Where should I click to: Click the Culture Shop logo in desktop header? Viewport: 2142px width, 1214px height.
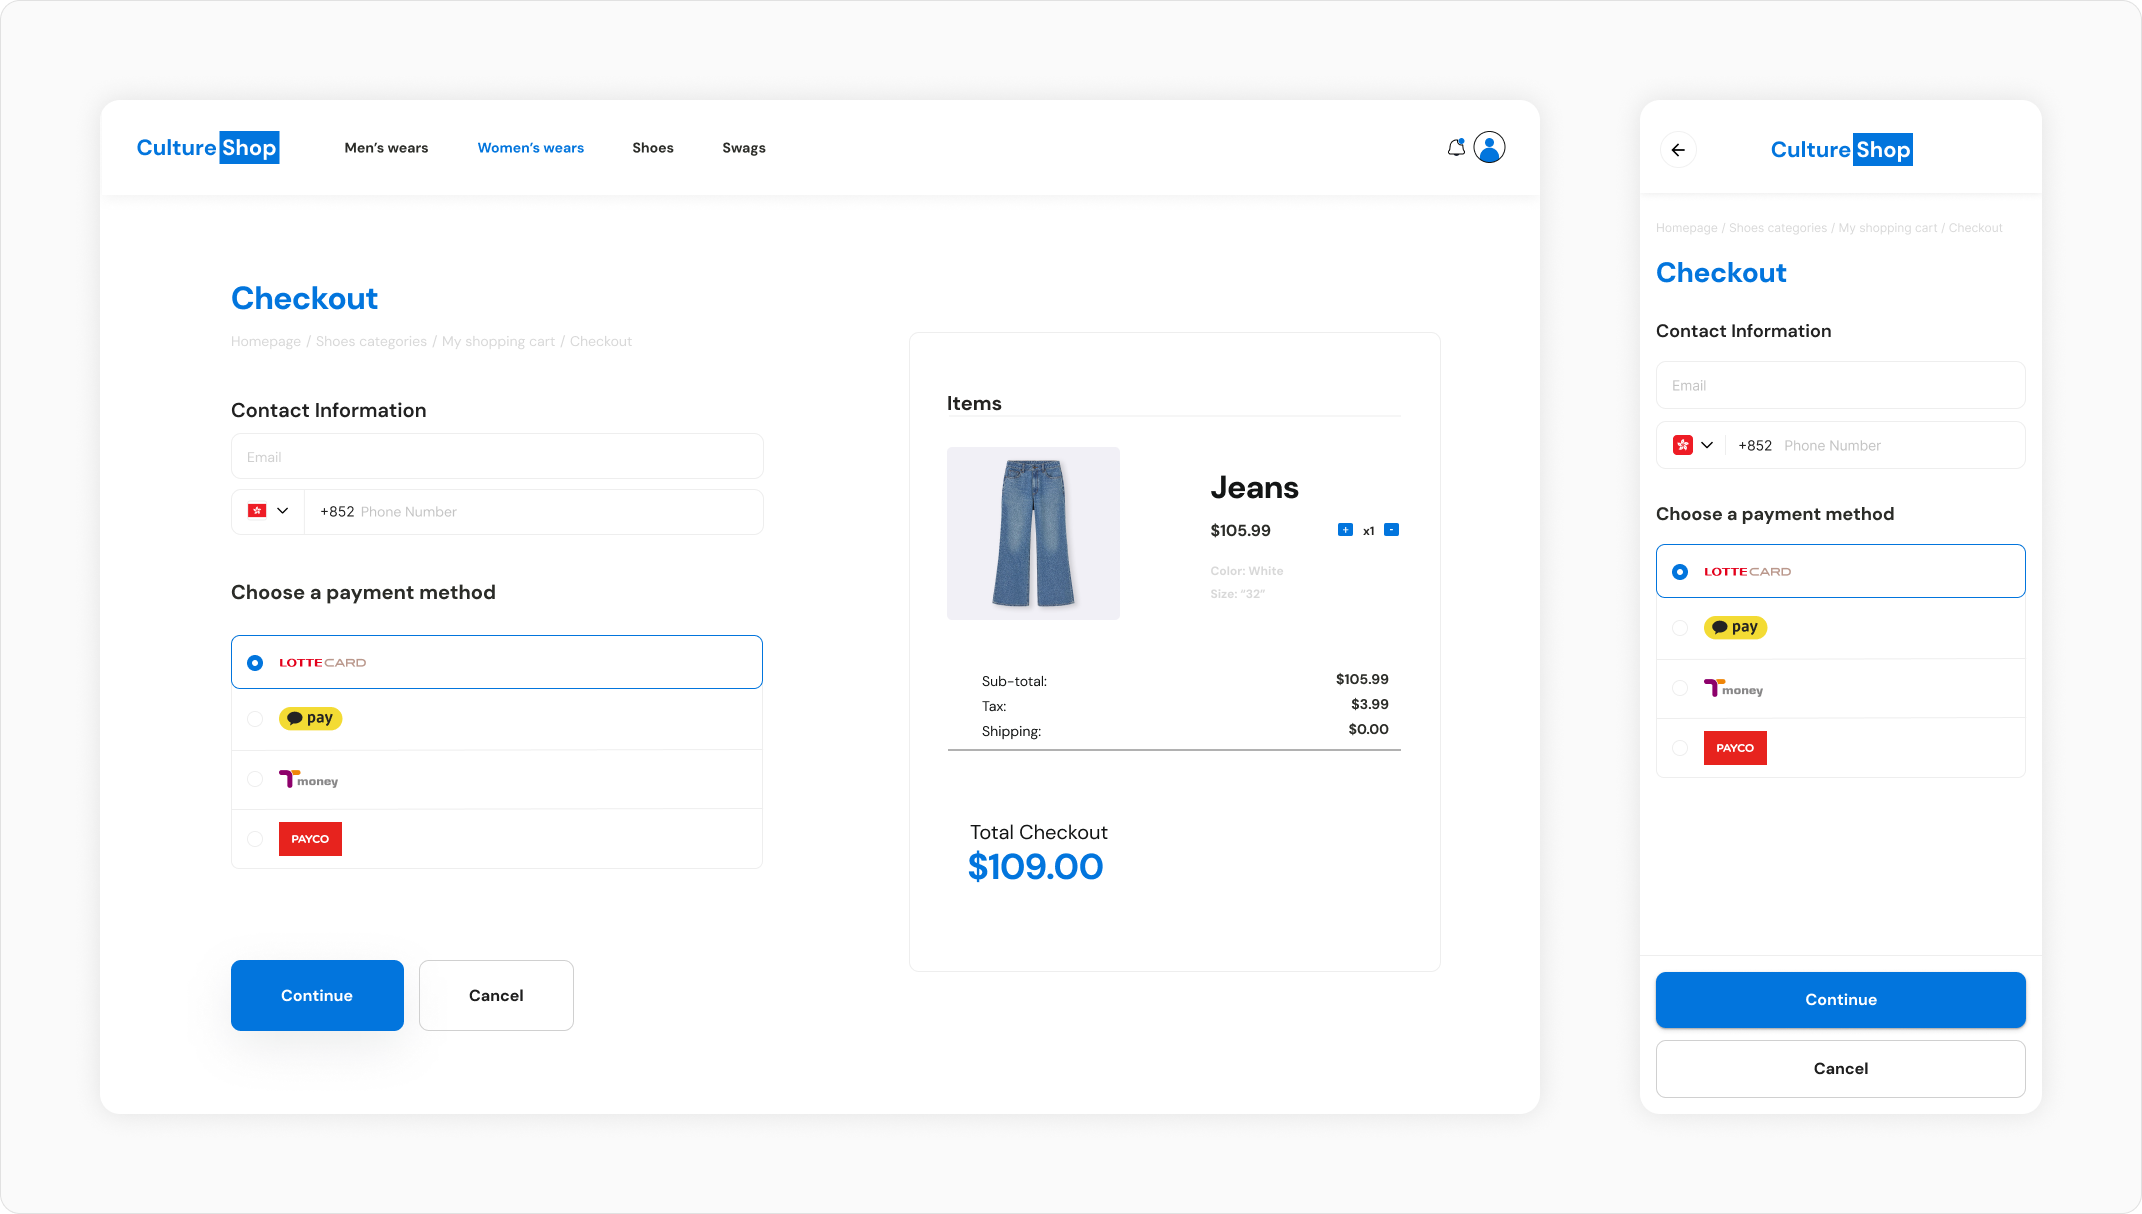pos(208,148)
